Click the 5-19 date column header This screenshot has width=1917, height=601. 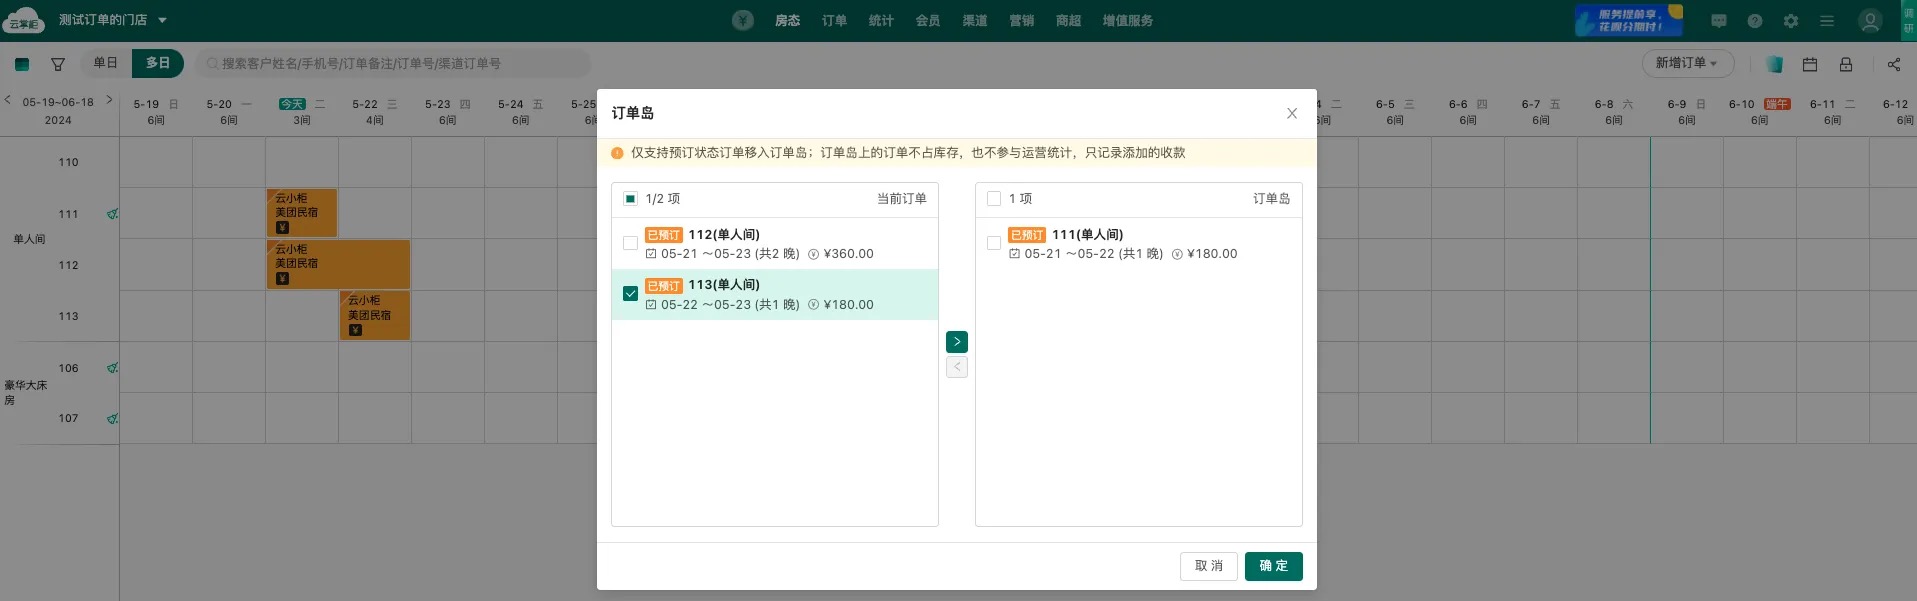[x=156, y=111]
